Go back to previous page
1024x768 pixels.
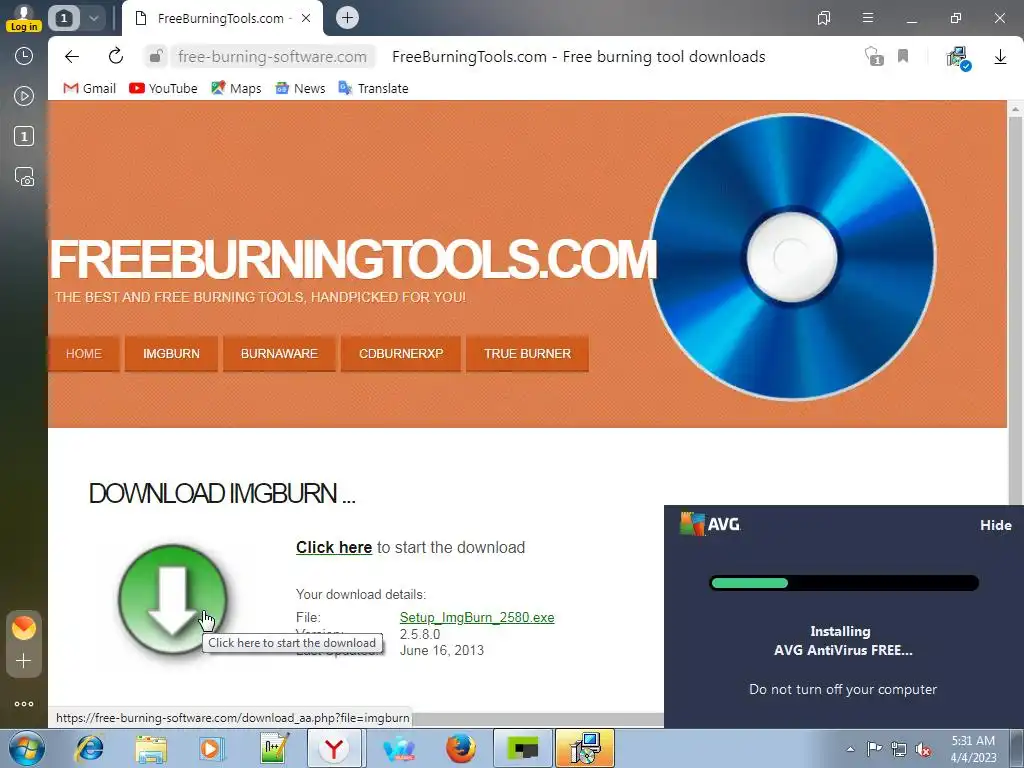click(72, 57)
